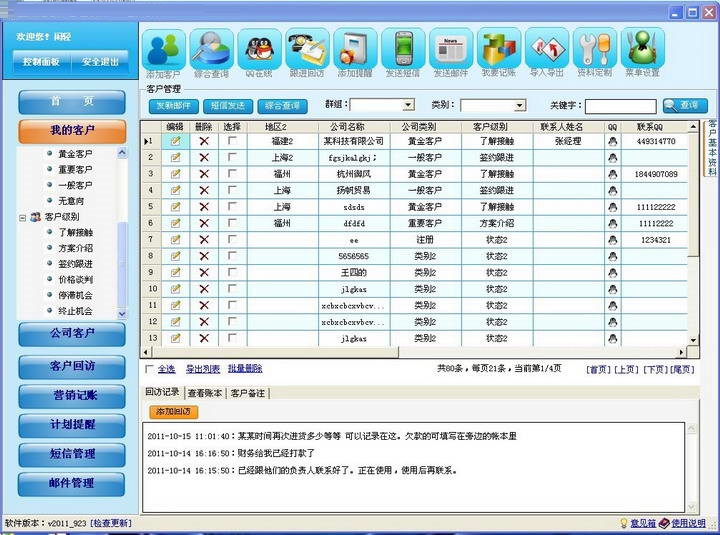Click table scroll-up arrow
Screen dimensions: 720x535
tap(693, 126)
